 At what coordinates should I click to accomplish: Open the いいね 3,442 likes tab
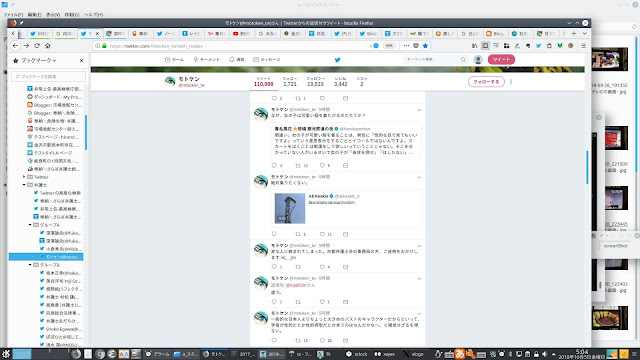tap(340, 82)
